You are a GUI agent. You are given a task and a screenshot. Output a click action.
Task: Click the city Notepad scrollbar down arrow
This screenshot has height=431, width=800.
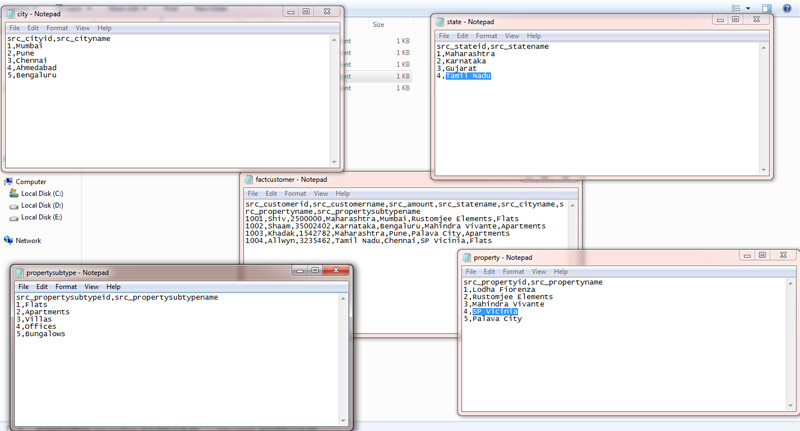tap(334, 162)
